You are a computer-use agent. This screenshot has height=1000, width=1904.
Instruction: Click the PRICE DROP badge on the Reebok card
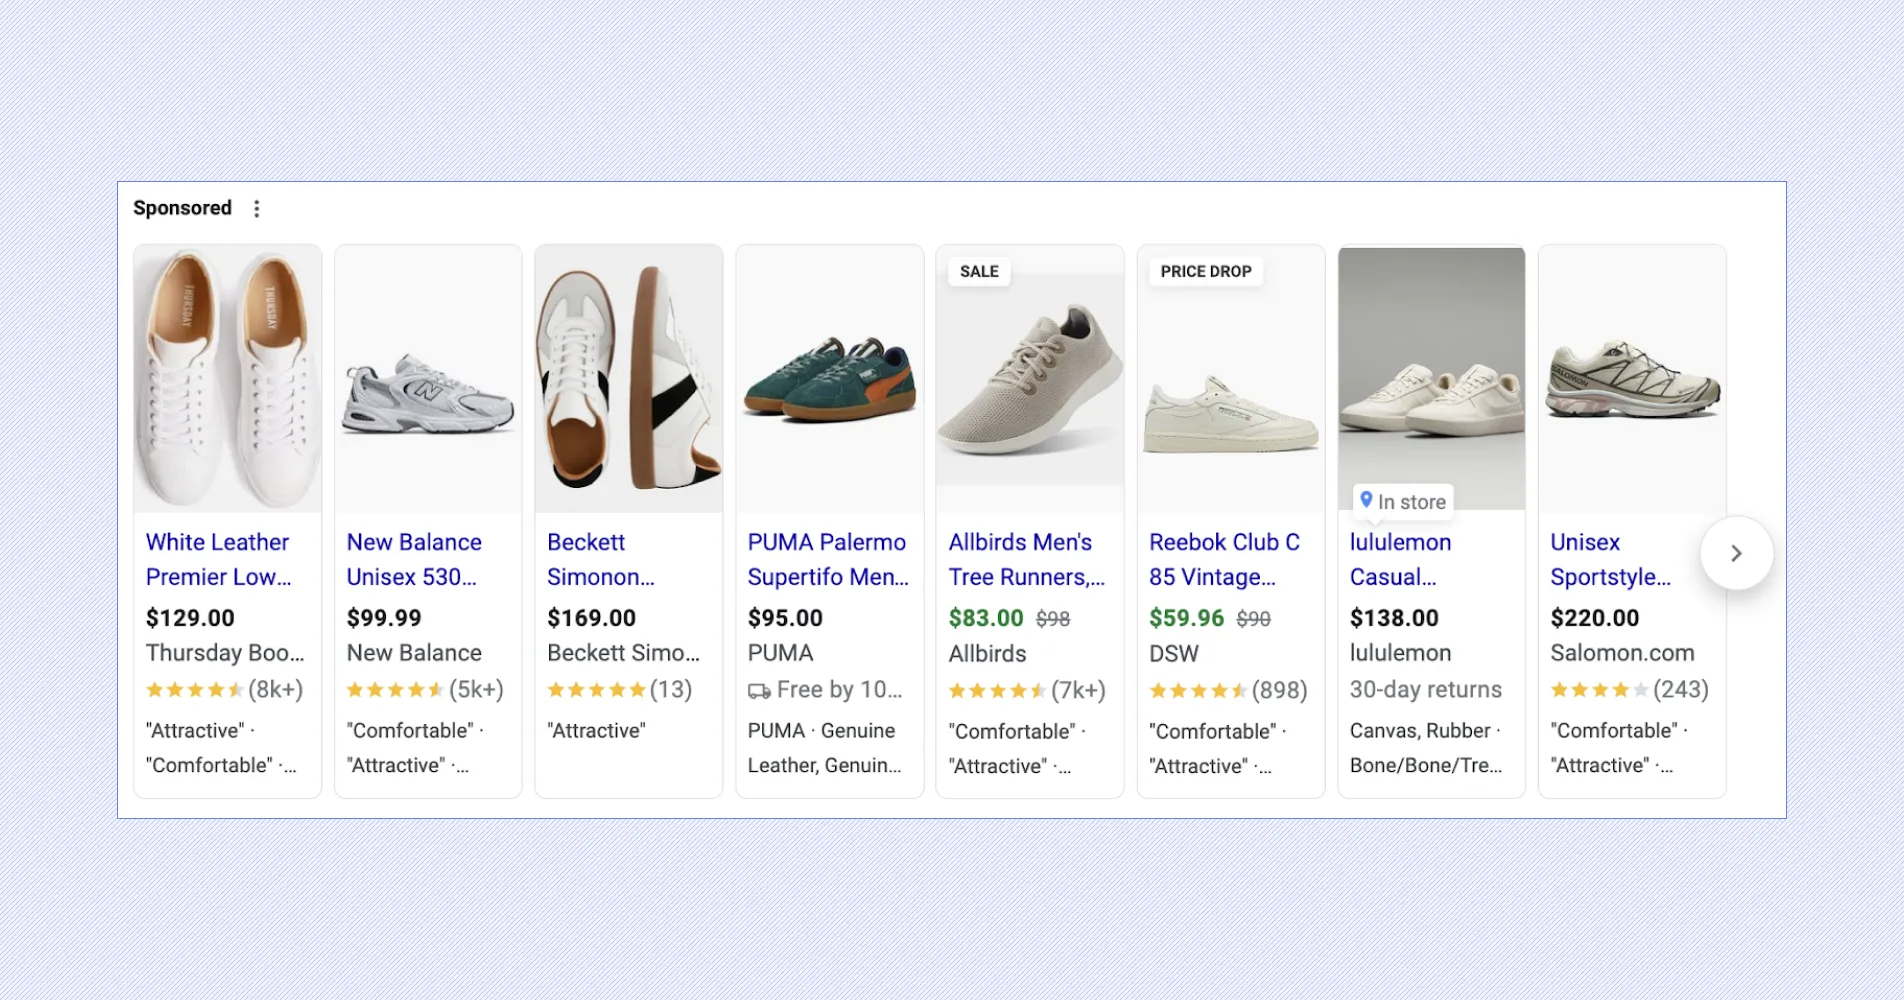[x=1204, y=271]
